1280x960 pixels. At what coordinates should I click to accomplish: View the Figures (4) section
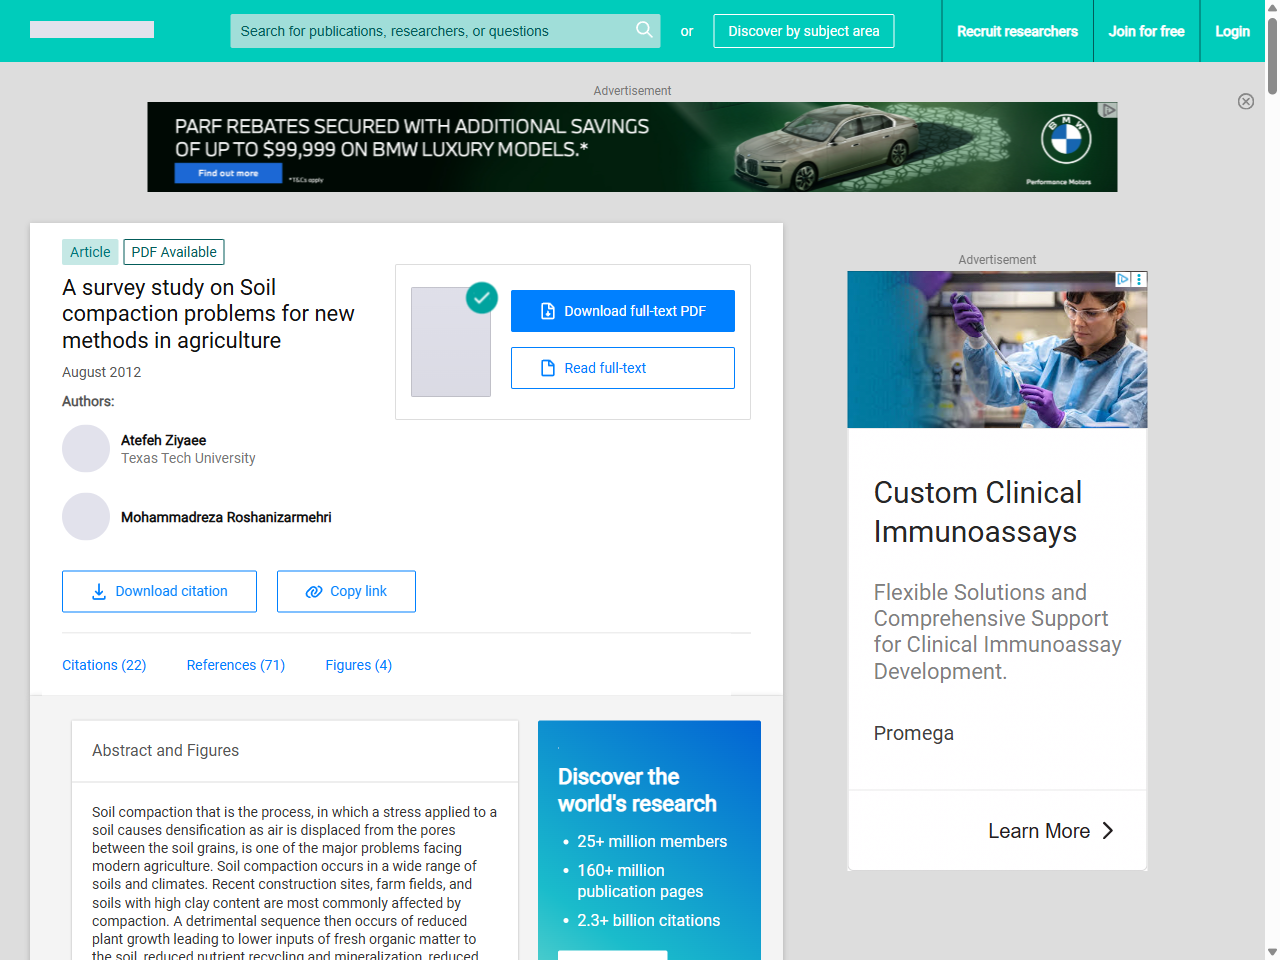pos(358,665)
